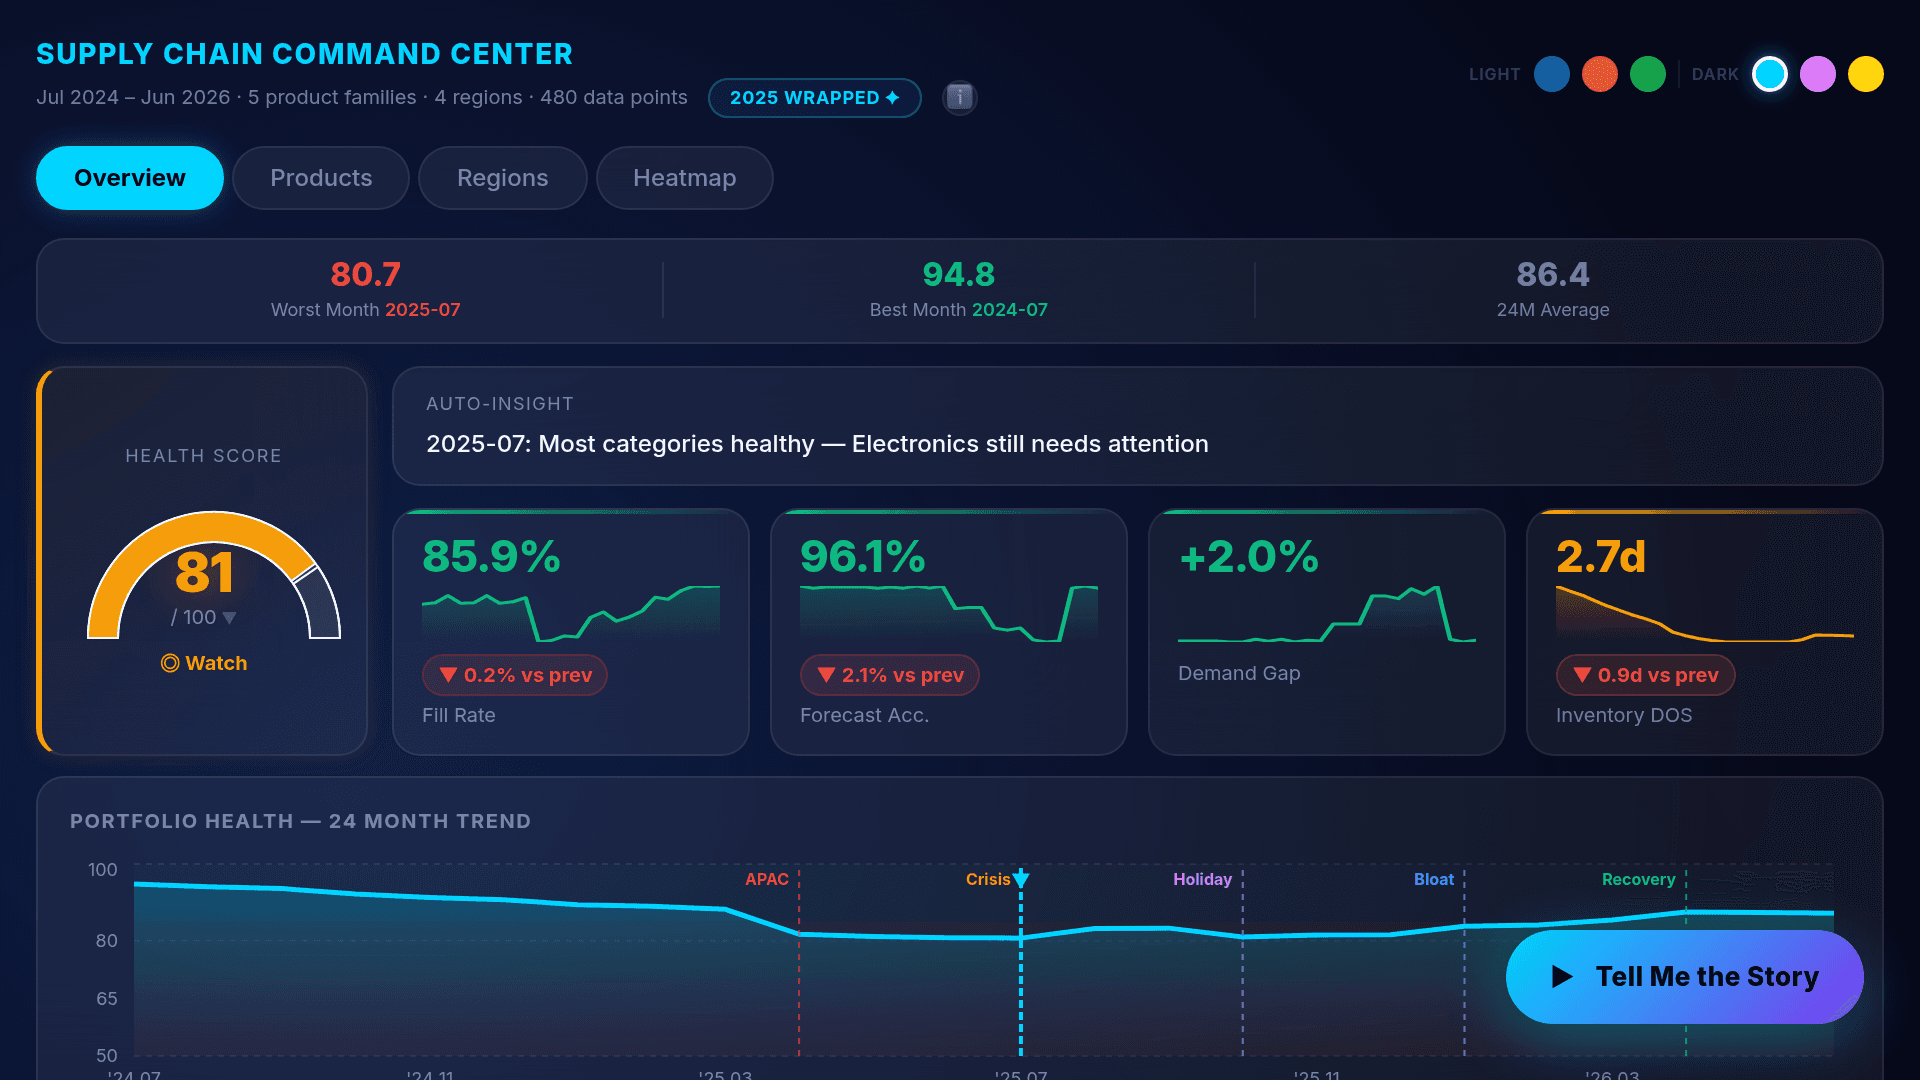This screenshot has height=1080, width=1920.
Task: Click the Portfolio Health 24 Month Trend heading
Action: pos(300,821)
